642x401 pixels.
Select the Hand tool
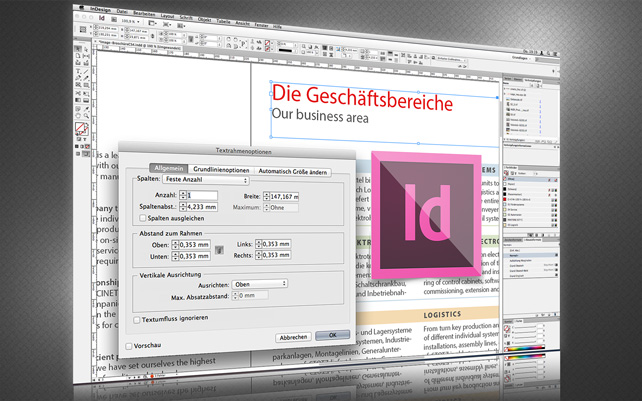coord(78,116)
